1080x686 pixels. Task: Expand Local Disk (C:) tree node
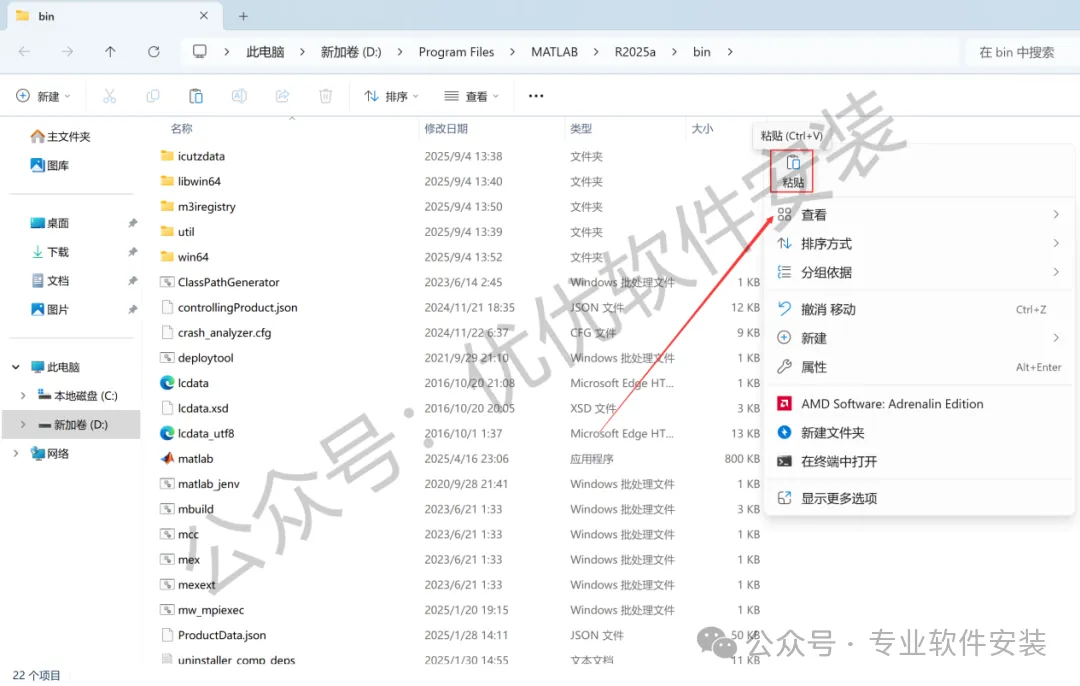[23, 396]
